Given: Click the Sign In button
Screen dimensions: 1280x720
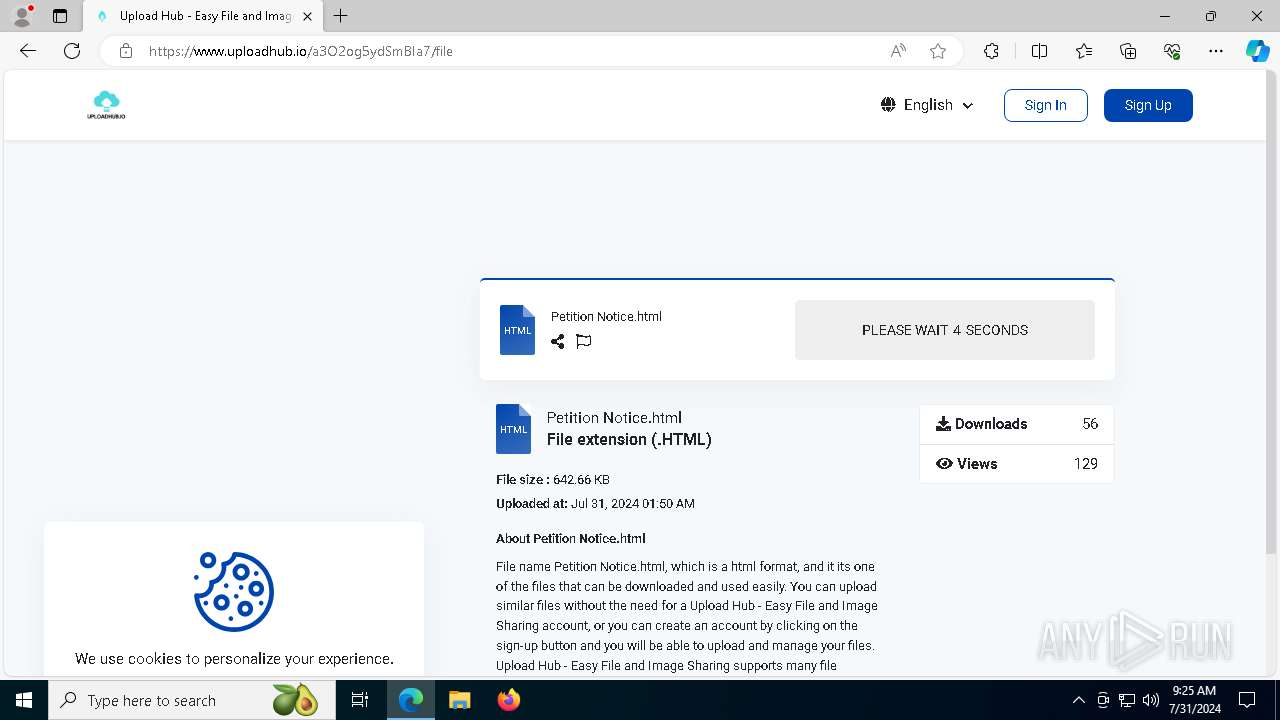Looking at the screenshot, I should (x=1045, y=105).
